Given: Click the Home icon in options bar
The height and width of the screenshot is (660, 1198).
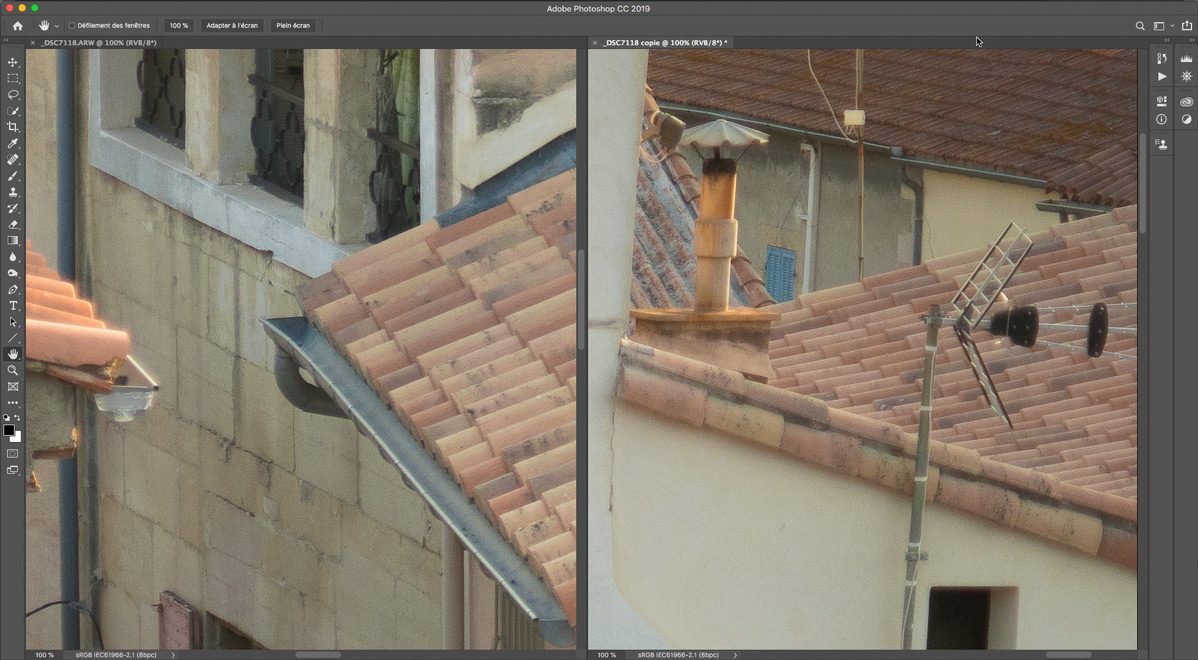Looking at the screenshot, I should [17, 25].
